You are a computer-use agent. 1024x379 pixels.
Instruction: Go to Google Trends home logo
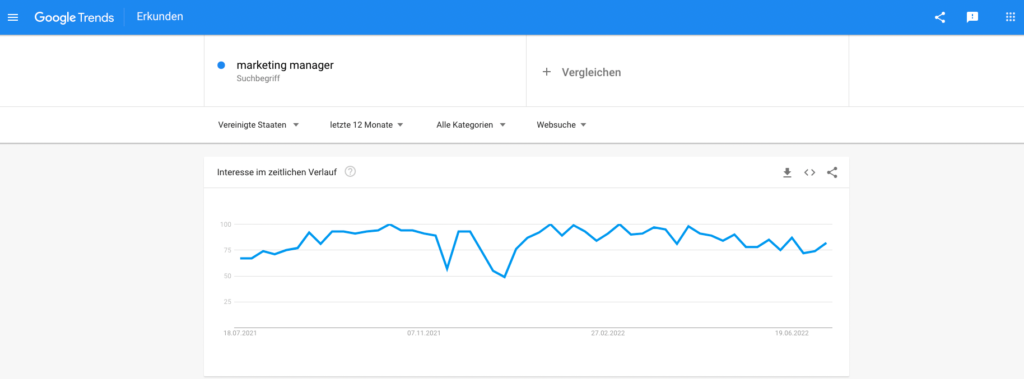point(74,18)
